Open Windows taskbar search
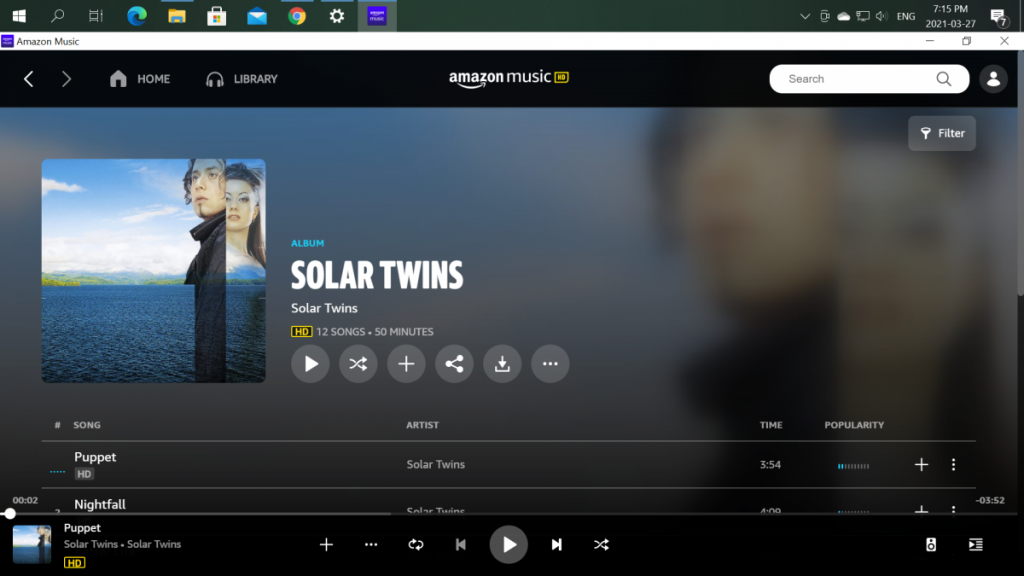The height and width of the screenshot is (576, 1024). click(57, 16)
